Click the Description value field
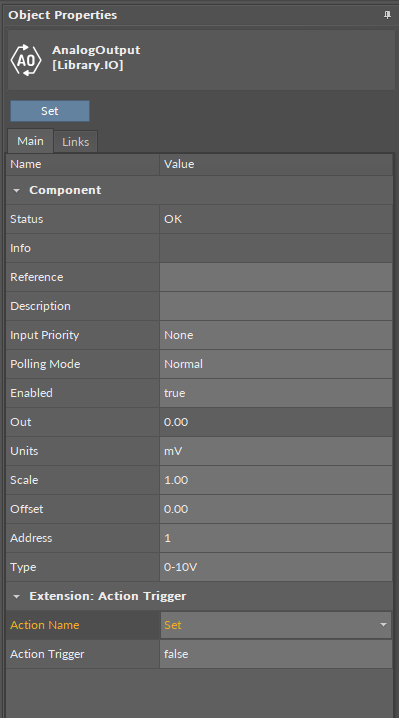This screenshot has width=399, height=718. [276, 306]
